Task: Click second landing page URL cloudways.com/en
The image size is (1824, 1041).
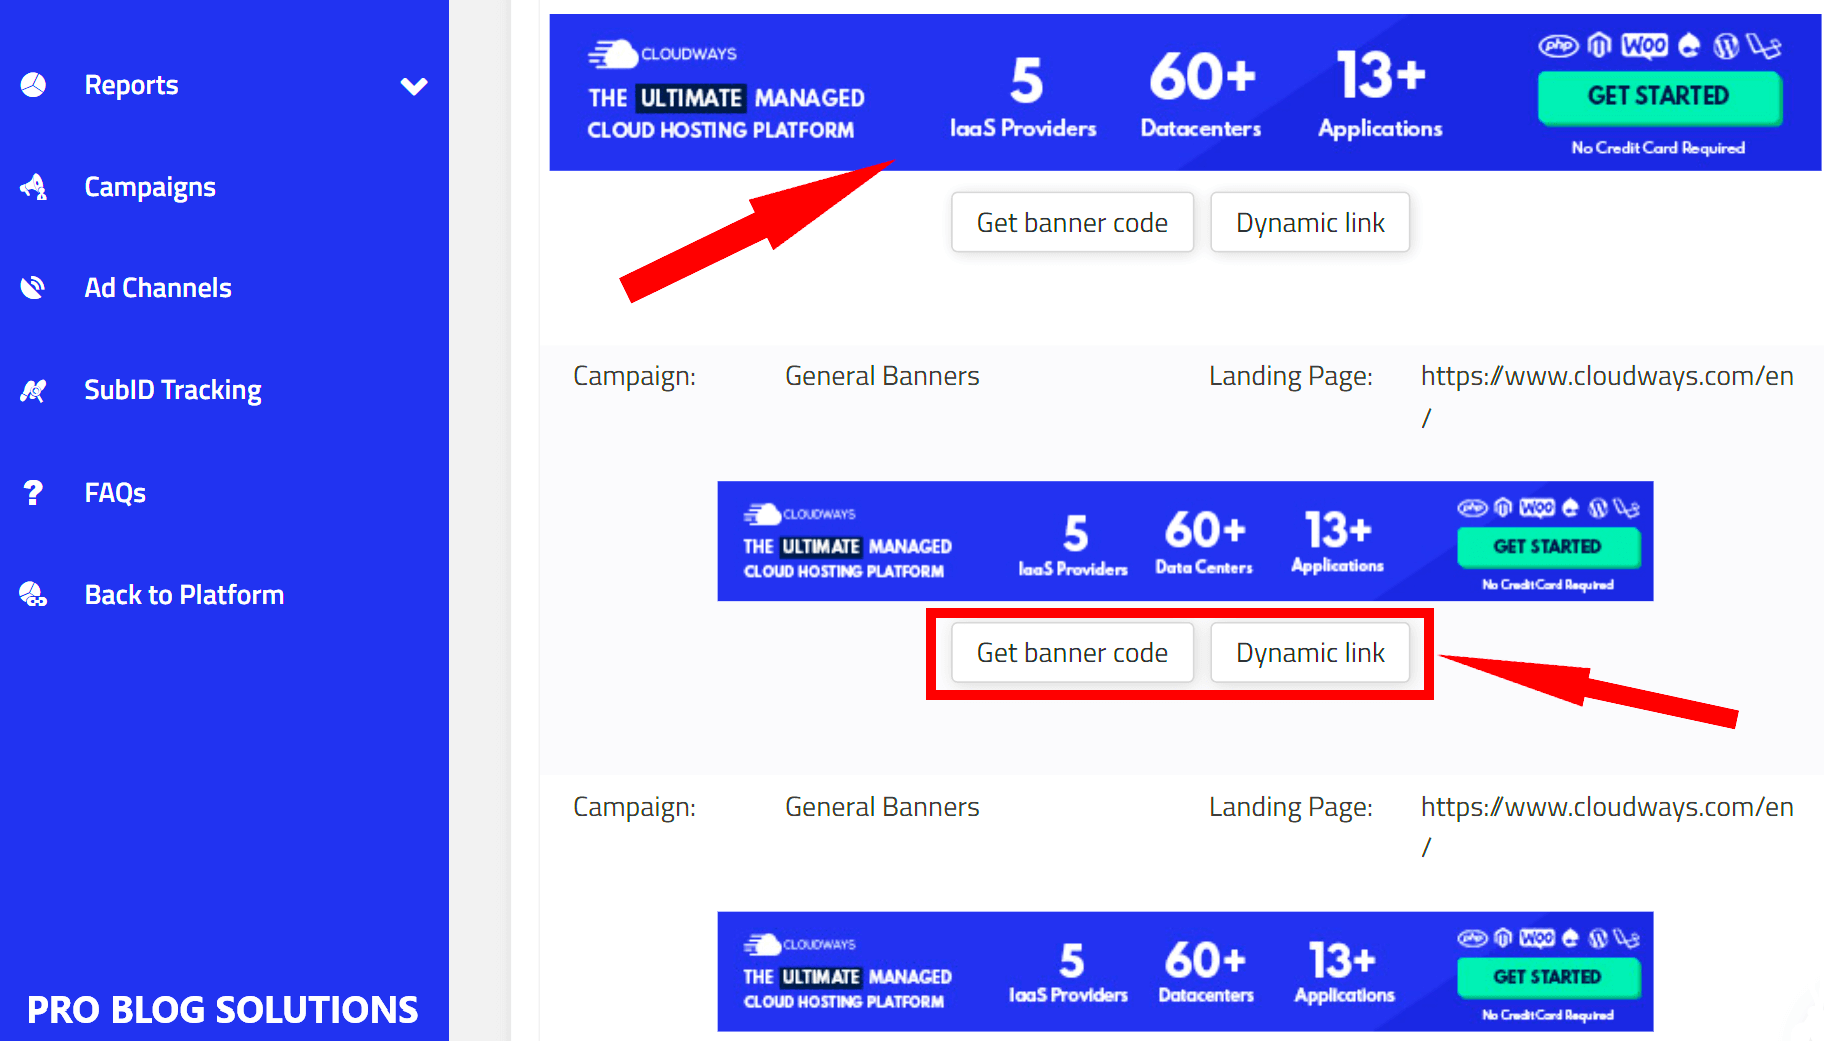Action: (1607, 826)
